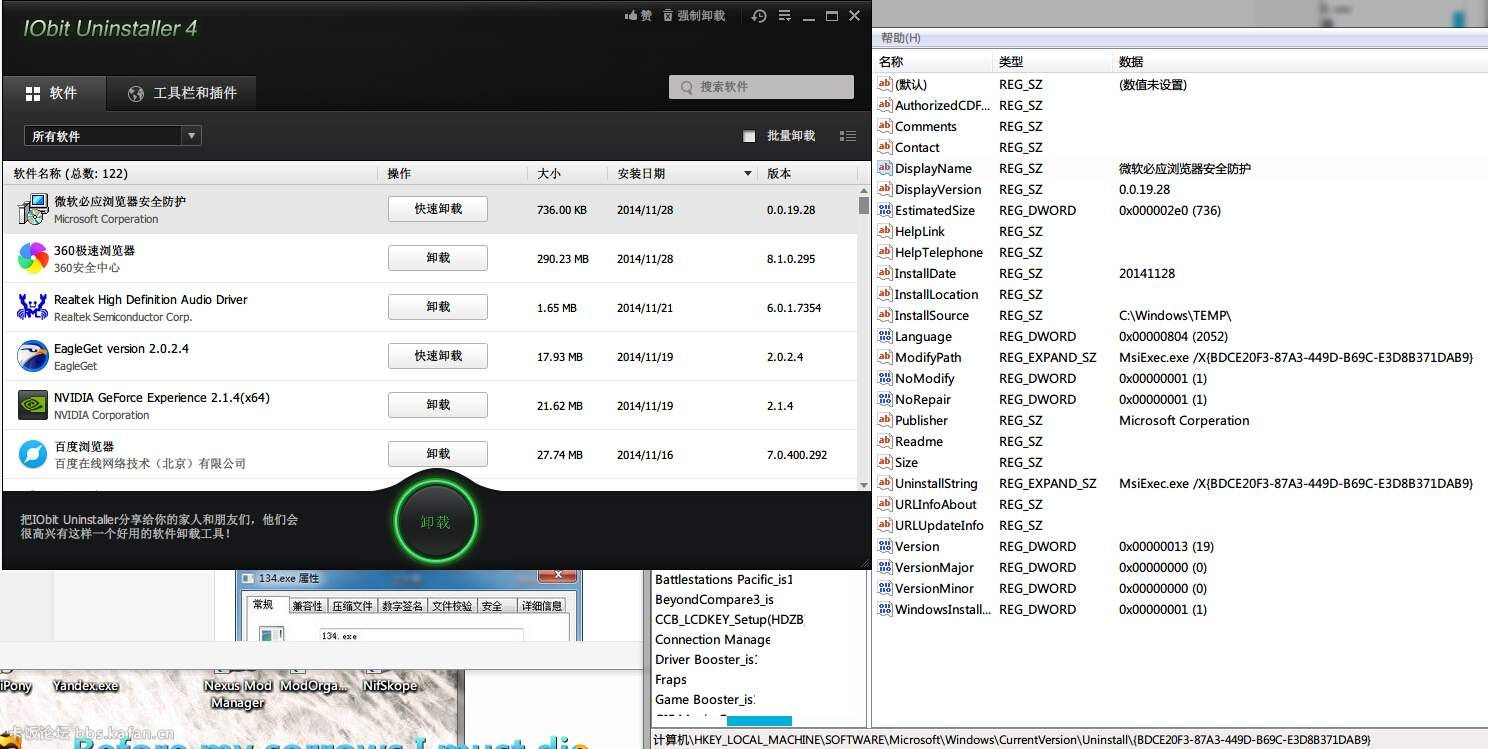
Task: Select the Connection Manager registry key
Action: (x=713, y=640)
